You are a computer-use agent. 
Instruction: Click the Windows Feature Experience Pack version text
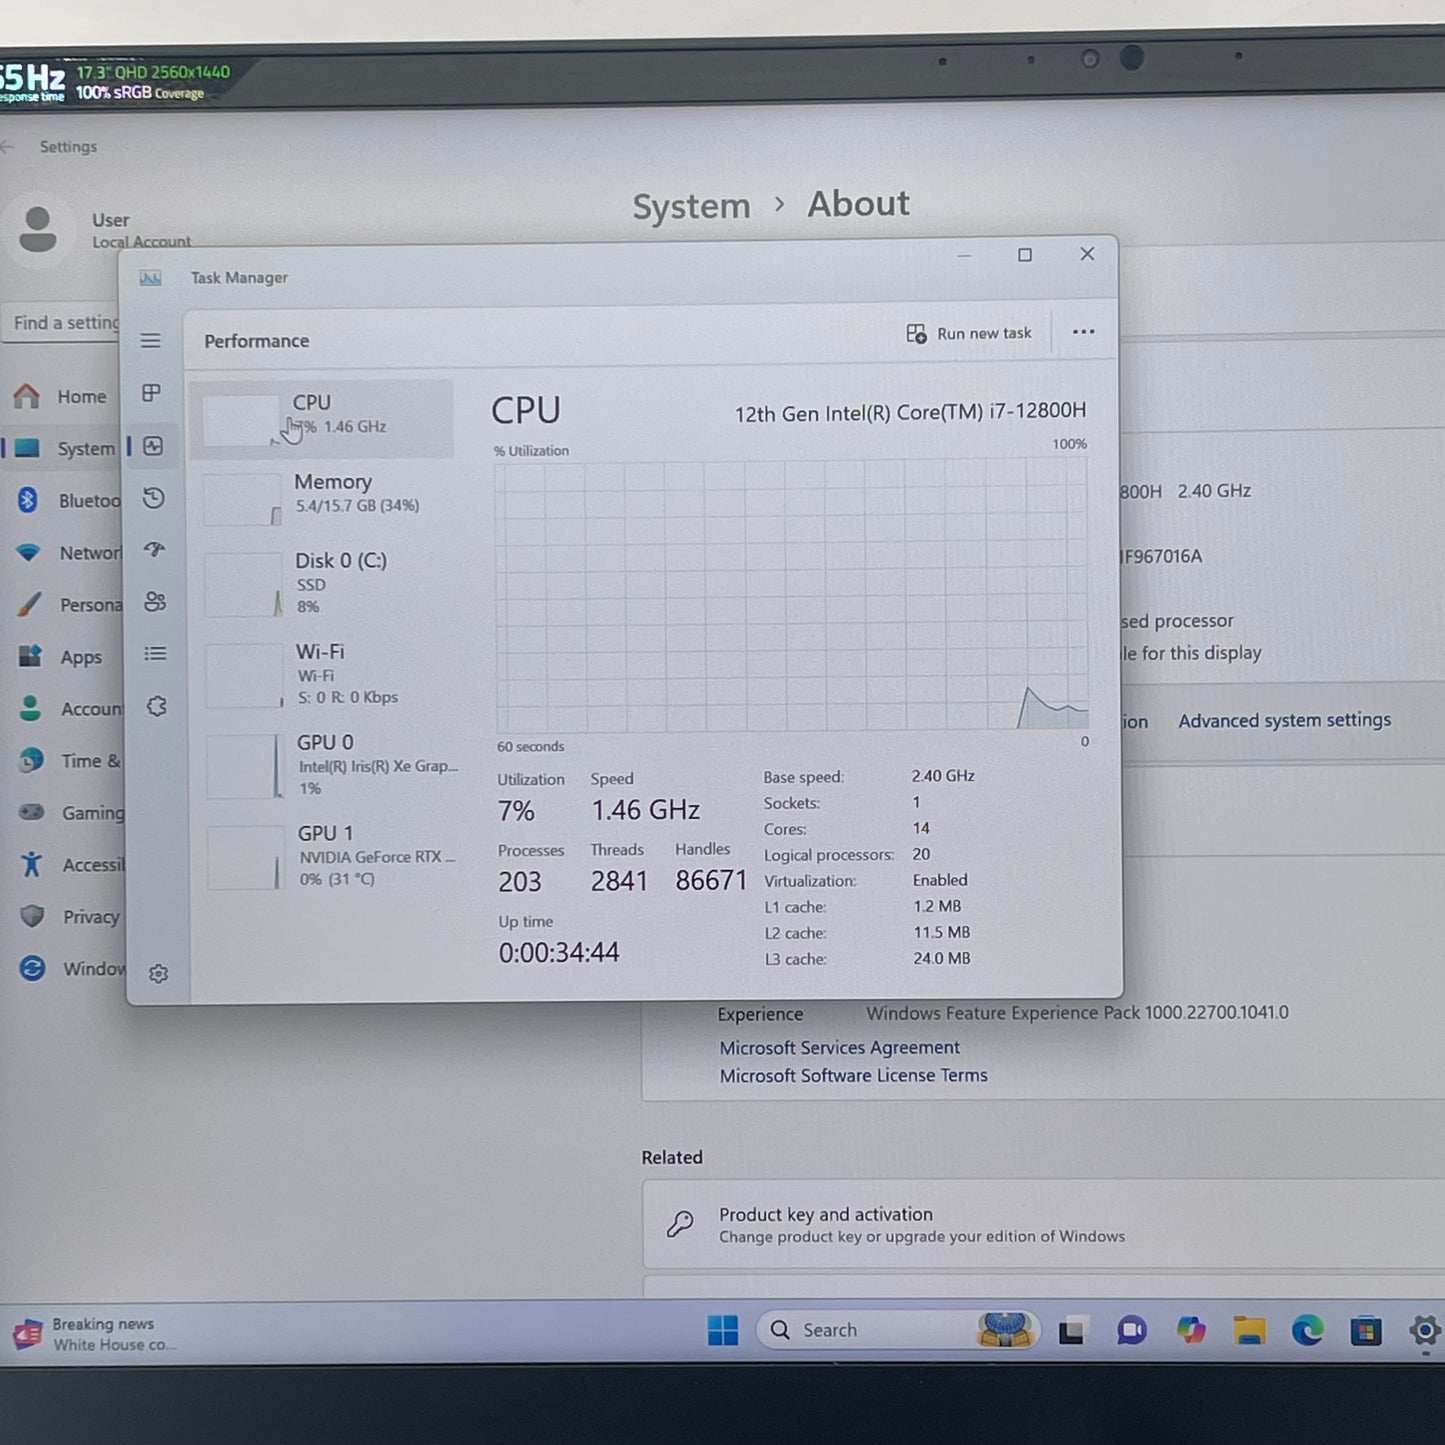[1077, 1013]
